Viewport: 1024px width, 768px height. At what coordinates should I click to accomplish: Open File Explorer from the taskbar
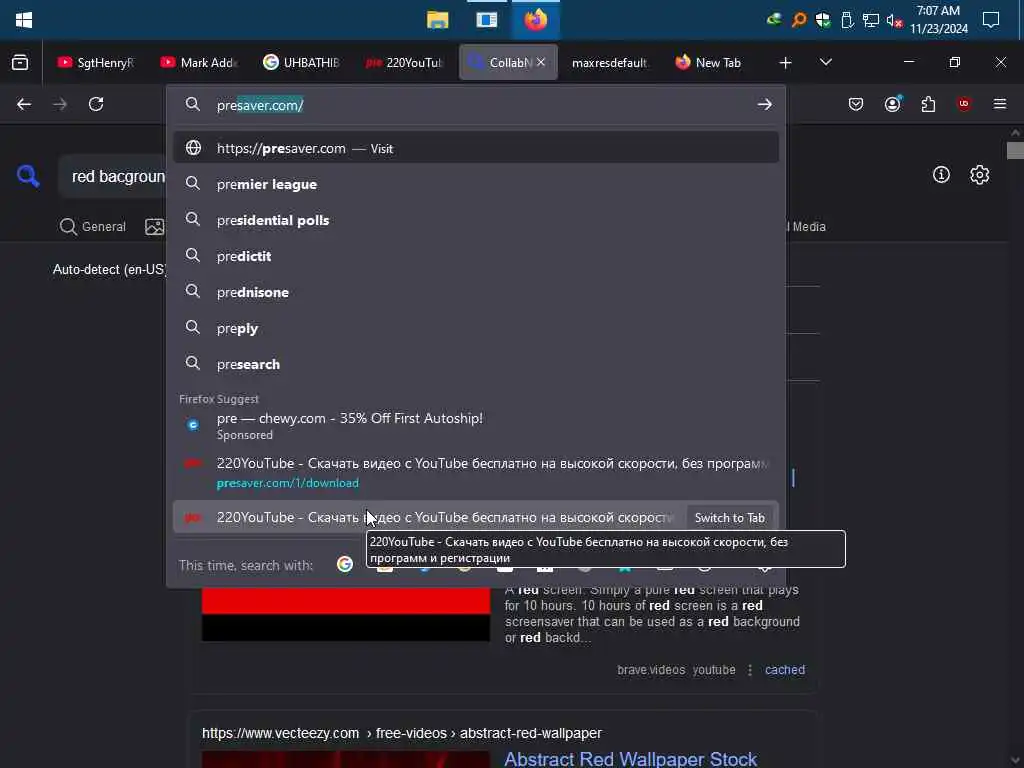click(438, 20)
